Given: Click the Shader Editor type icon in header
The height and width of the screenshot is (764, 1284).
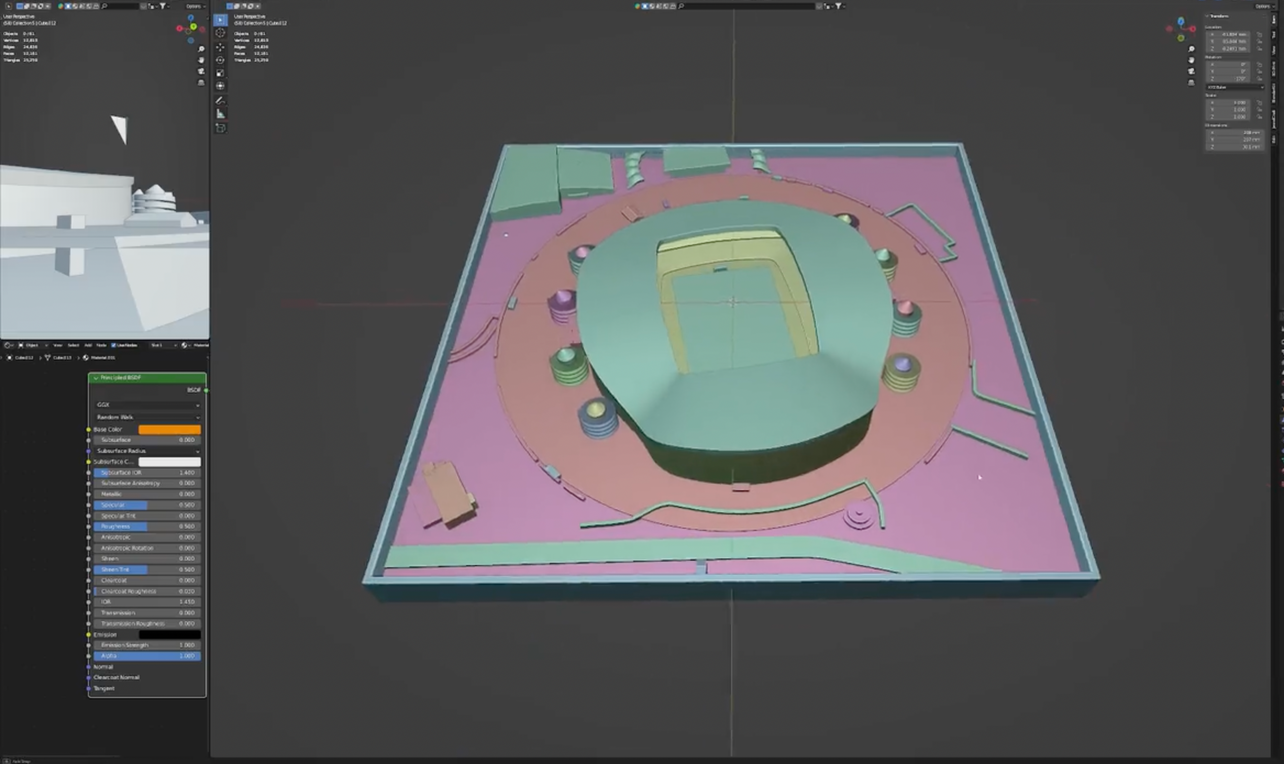Looking at the screenshot, I should [7, 345].
